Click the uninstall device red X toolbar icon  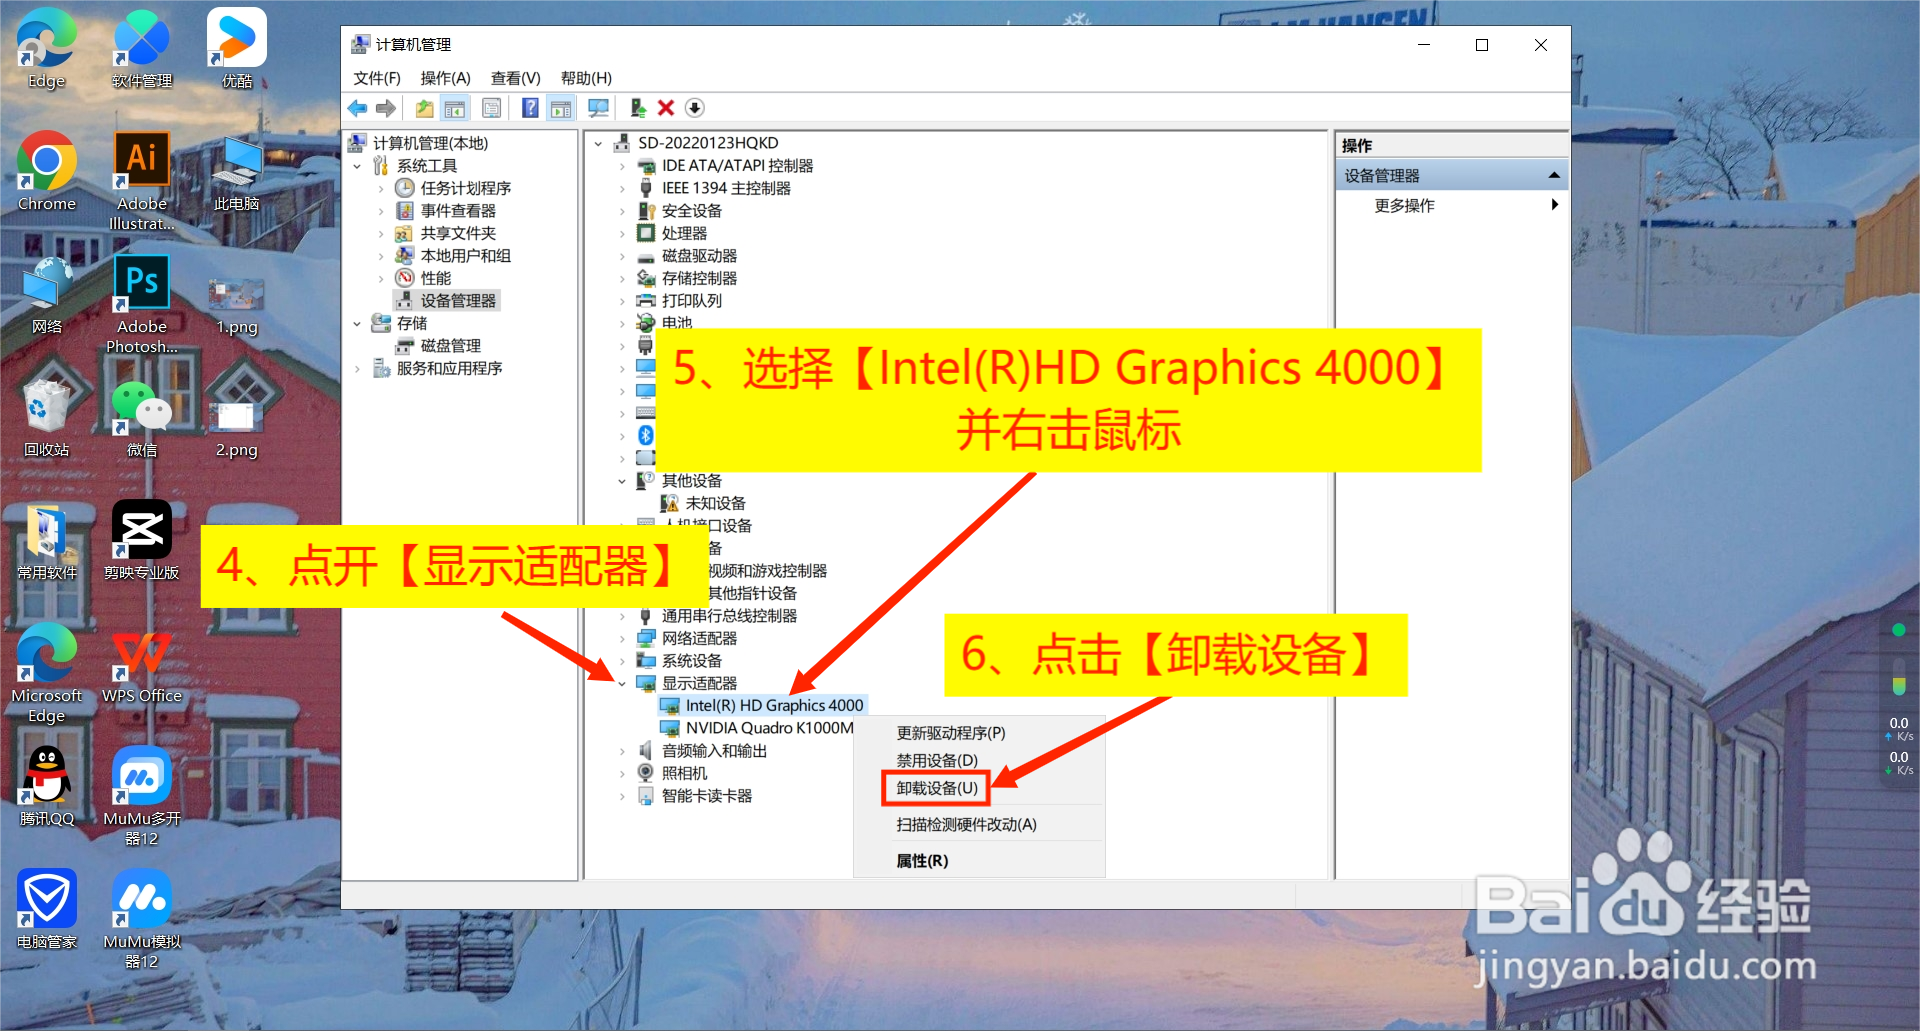[666, 107]
